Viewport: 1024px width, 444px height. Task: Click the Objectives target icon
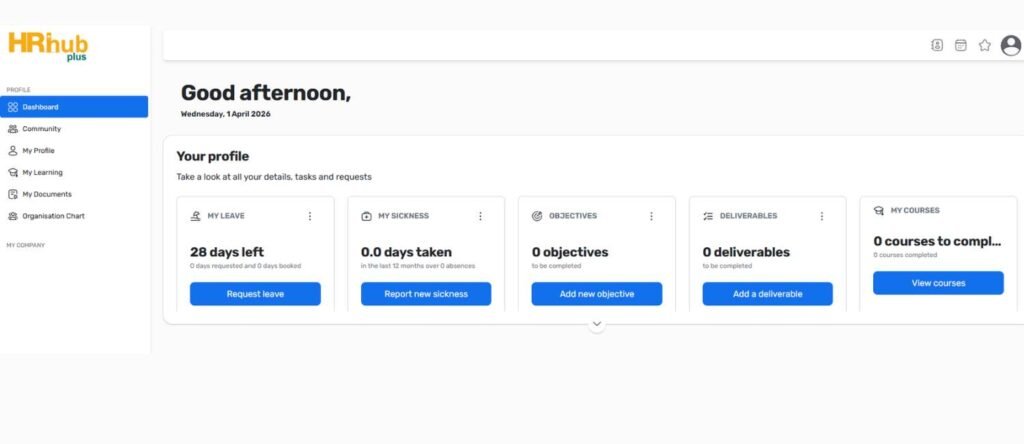[x=538, y=216]
